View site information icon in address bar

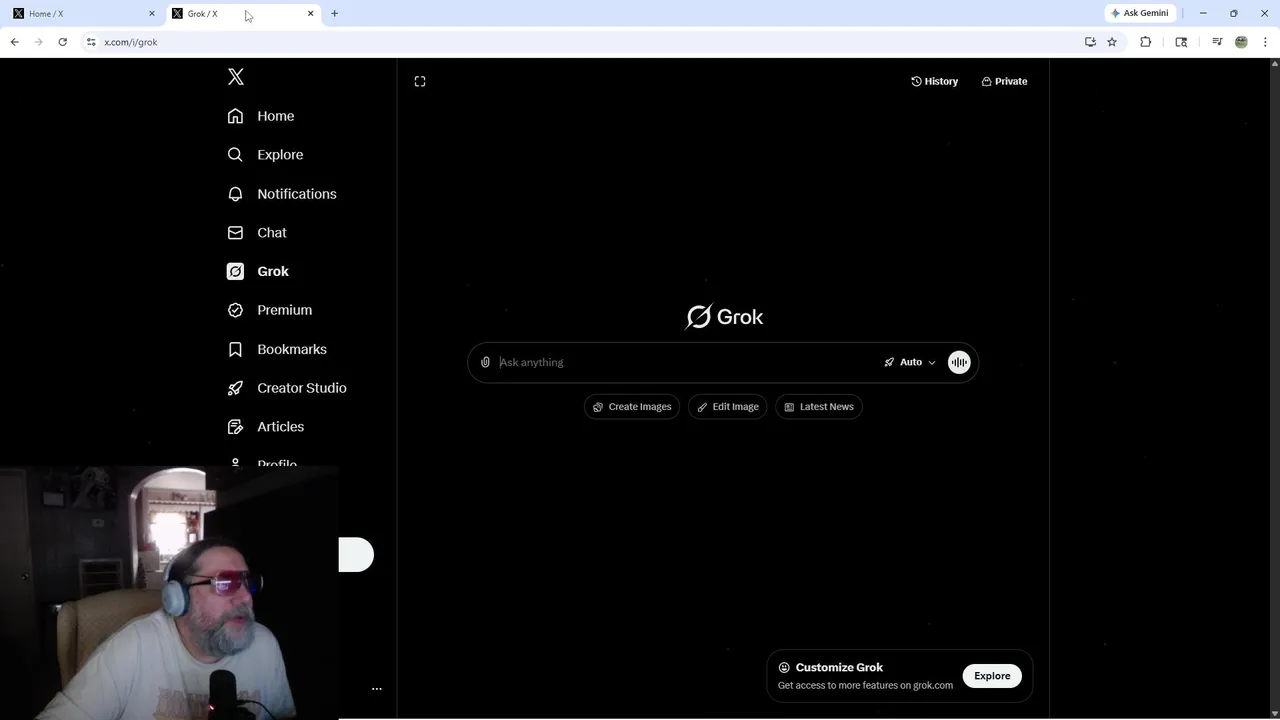91,42
